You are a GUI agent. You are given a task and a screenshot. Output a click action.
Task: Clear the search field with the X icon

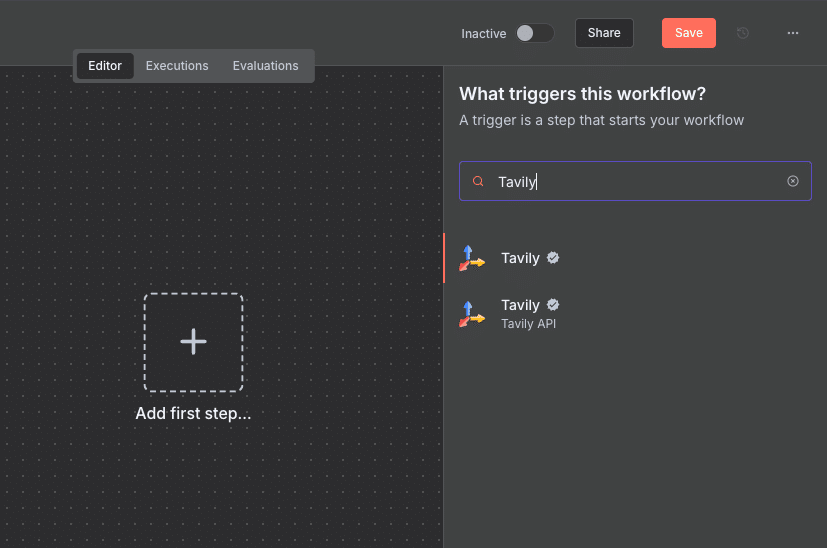pos(792,181)
